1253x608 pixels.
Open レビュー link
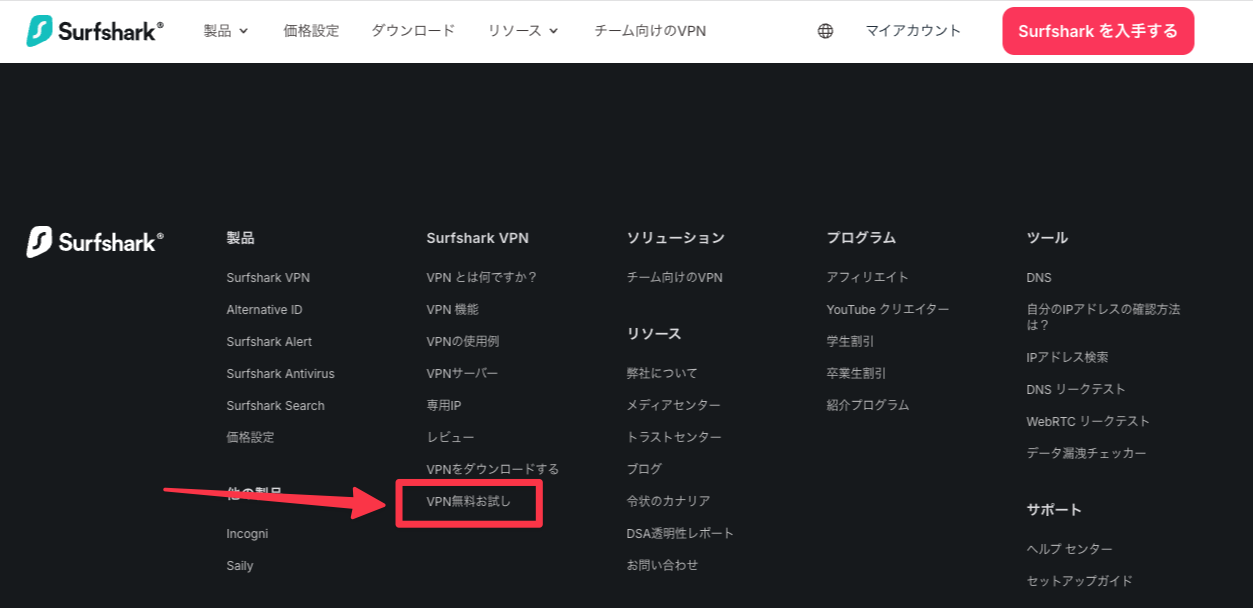pyautogui.click(x=450, y=437)
